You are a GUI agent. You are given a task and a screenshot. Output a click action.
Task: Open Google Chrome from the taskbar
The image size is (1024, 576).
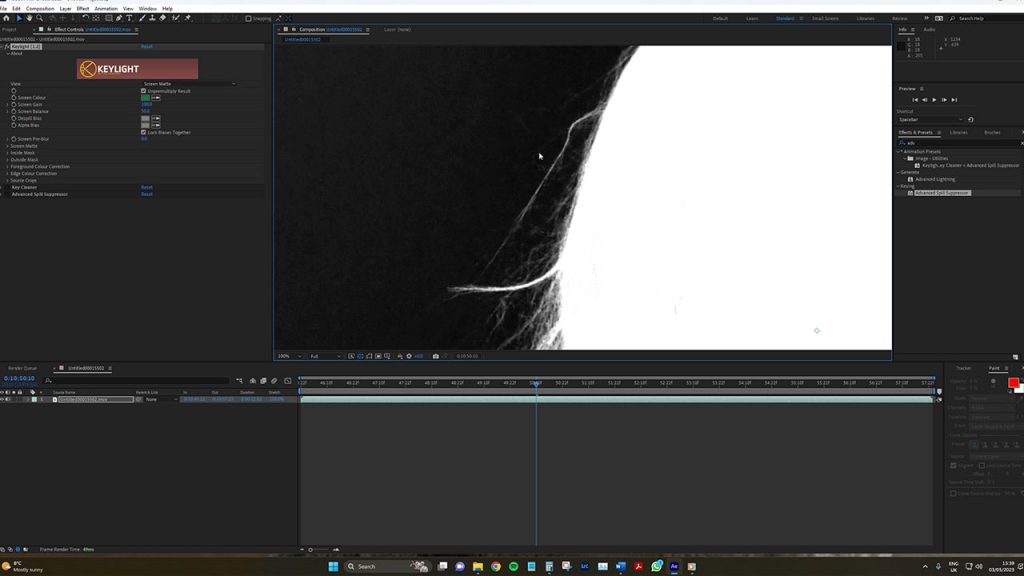coord(496,566)
